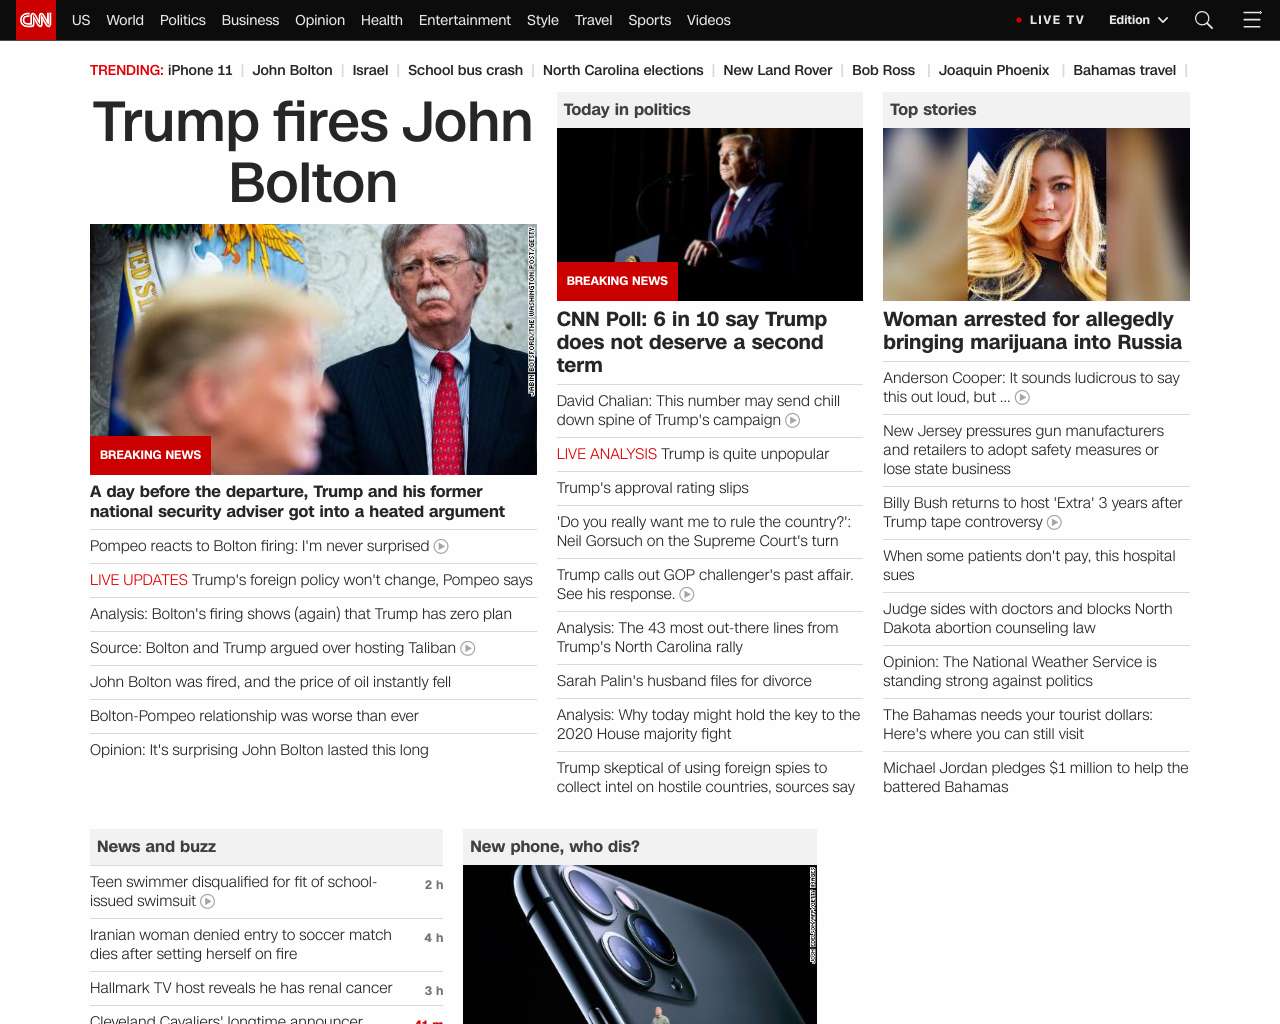
Task: Read Trump's approval rating slips
Action: coord(653,488)
